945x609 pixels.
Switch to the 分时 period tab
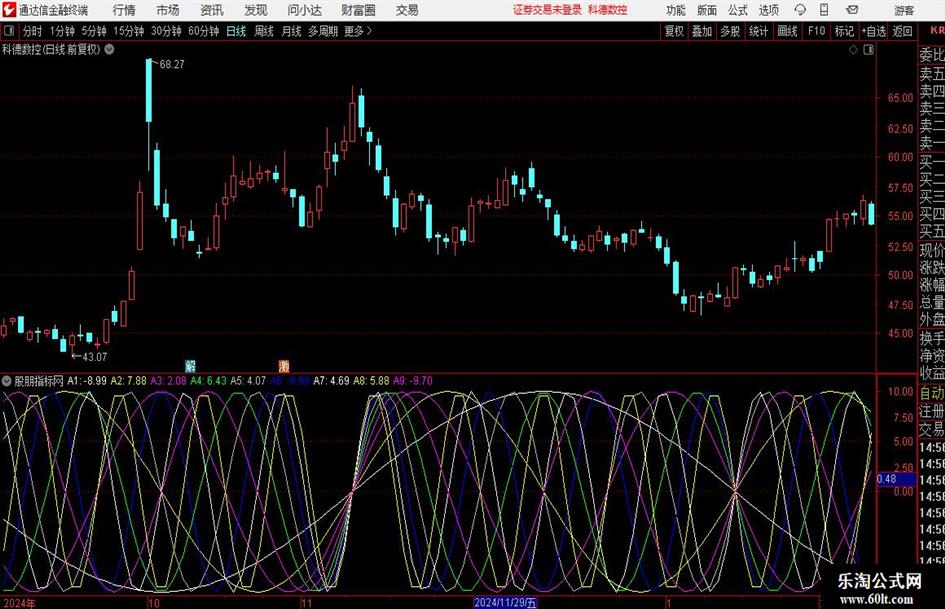tap(33, 31)
